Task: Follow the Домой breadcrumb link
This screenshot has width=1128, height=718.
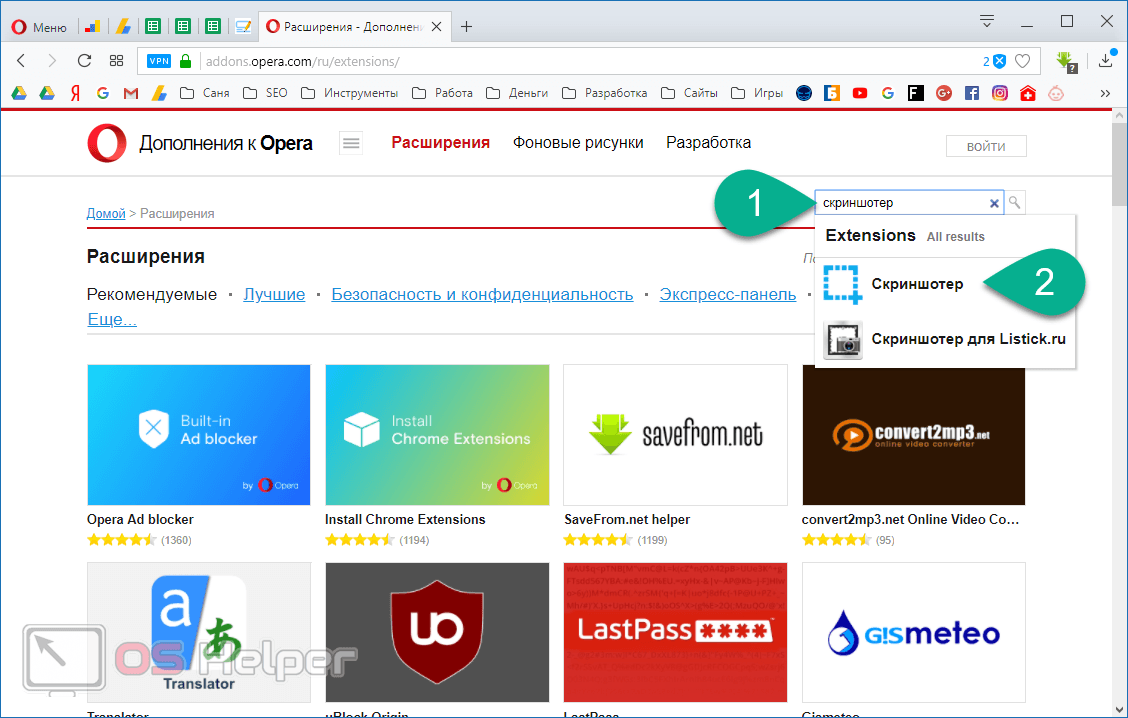Action: point(106,214)
